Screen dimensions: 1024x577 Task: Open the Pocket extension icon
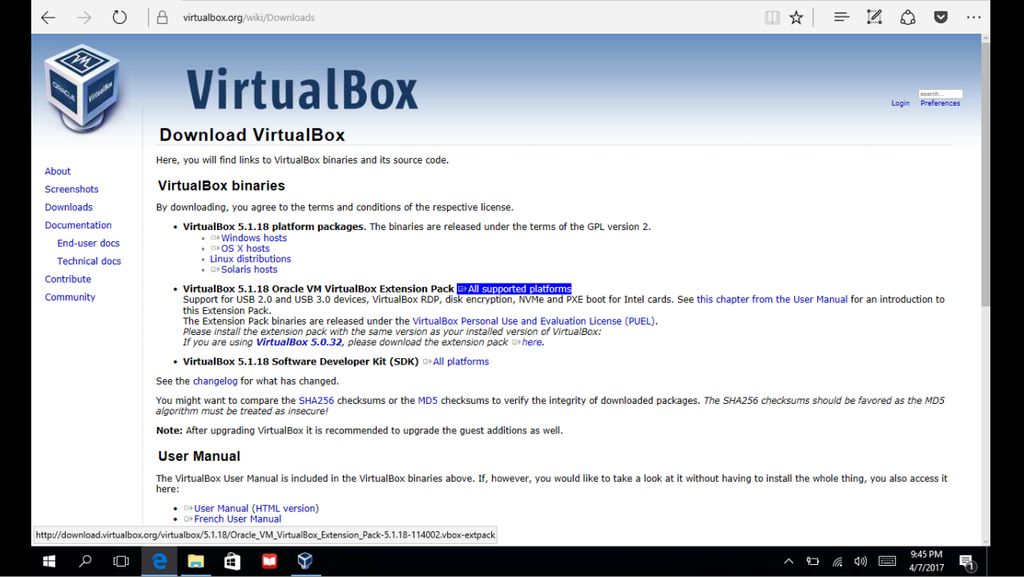pyautogui.click(x=940, y=18)
